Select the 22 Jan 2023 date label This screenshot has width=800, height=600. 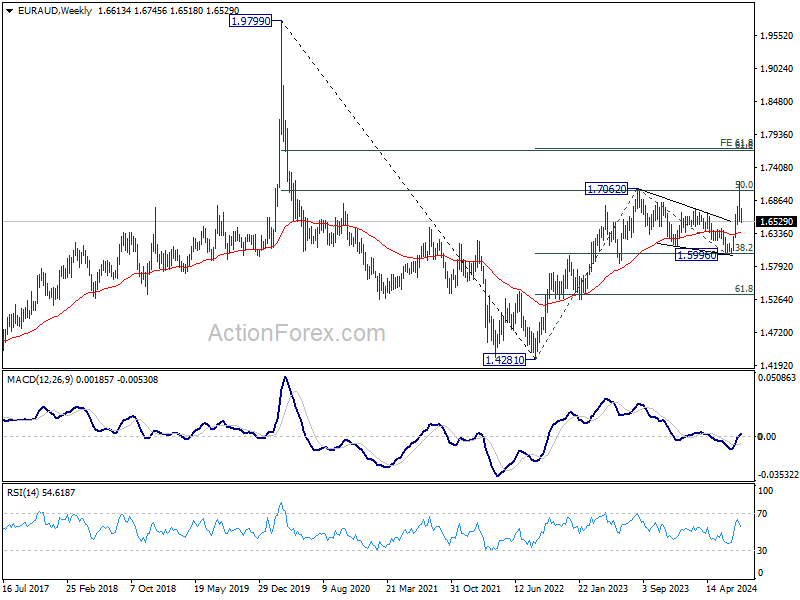[x=603, y=588]
